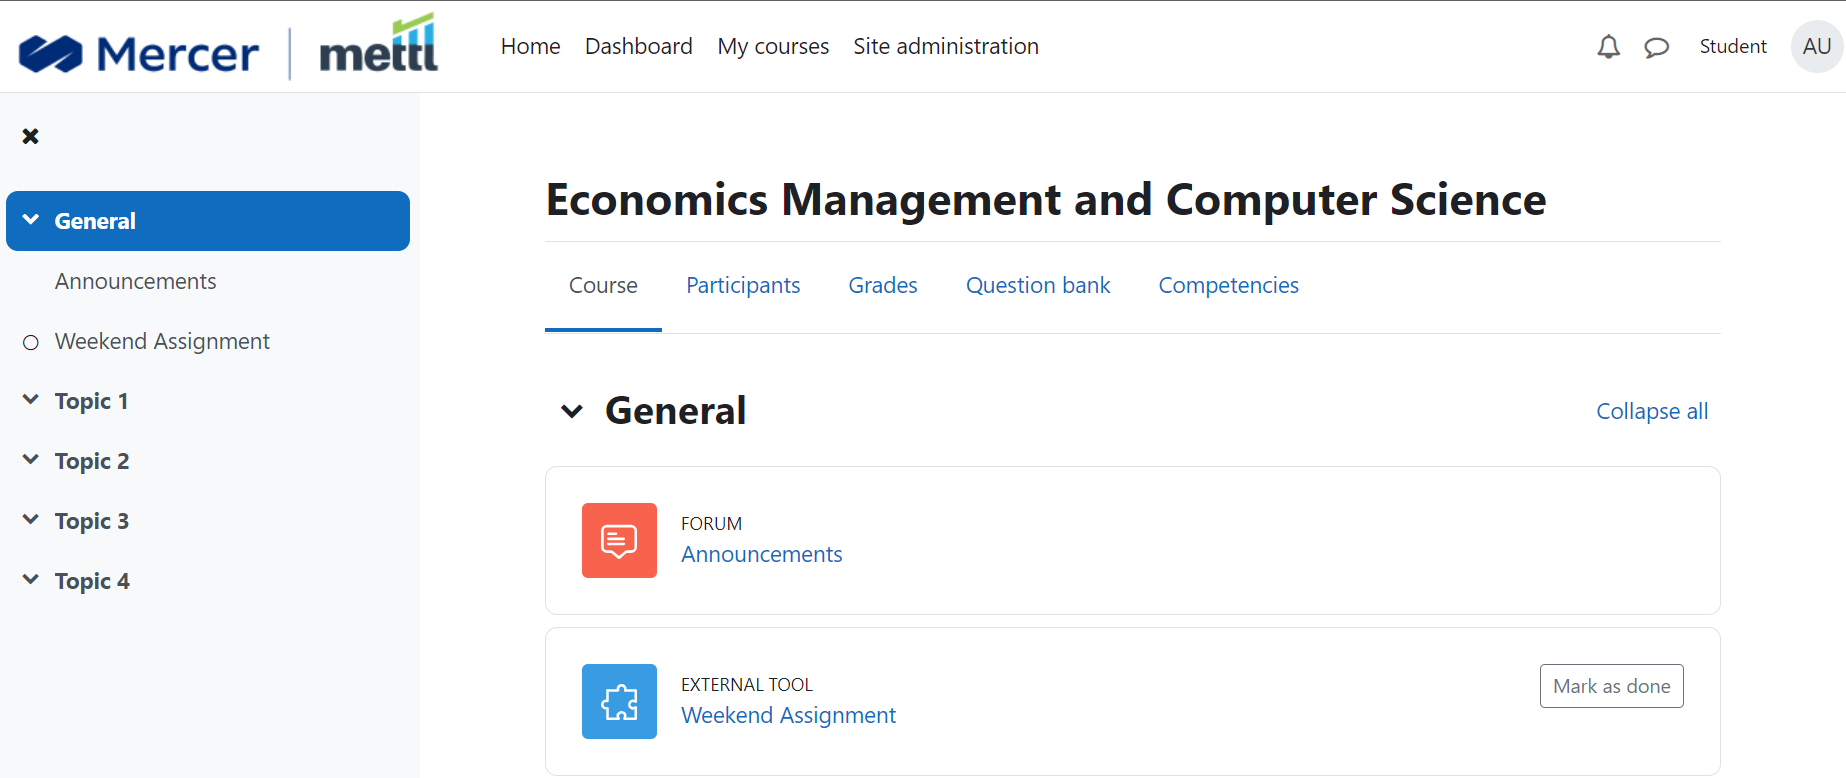
Task: Open Topic 1 label in course index
Action: pyautogui.click(x=91, y=401)
